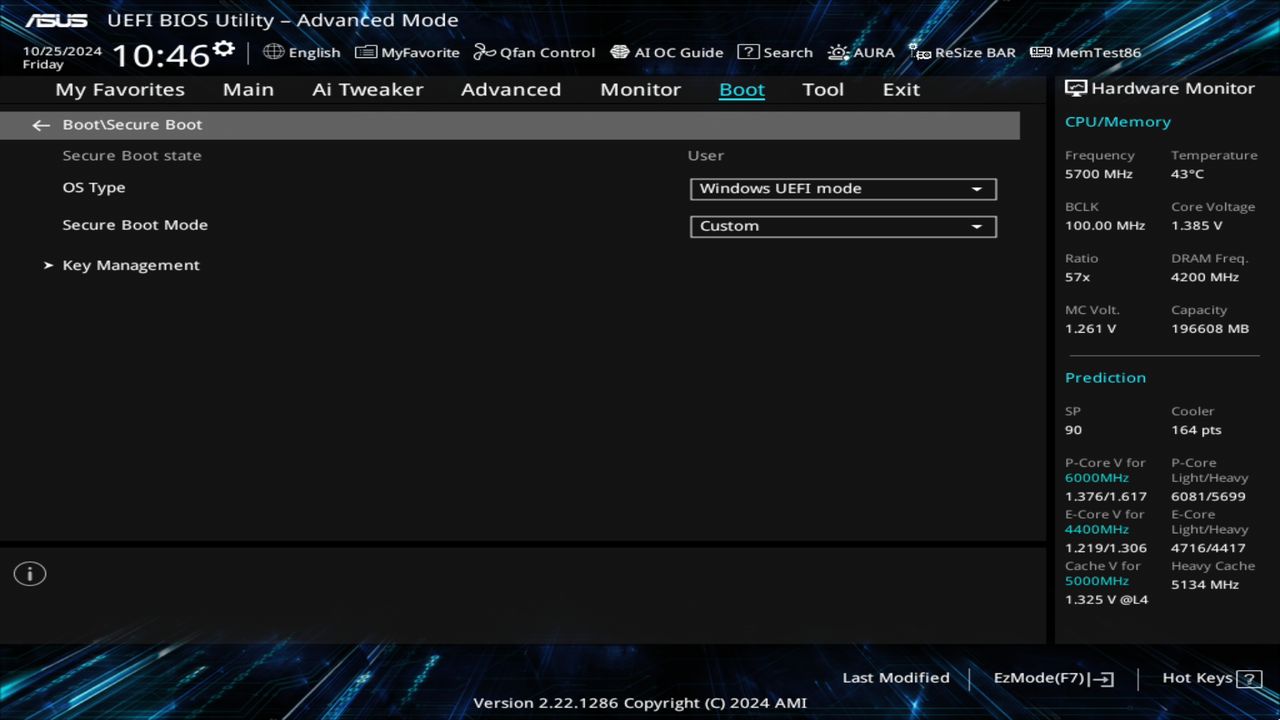1280x720 pixels.
Task: Click the information icon at bottom left
Action: pos(29,573)
